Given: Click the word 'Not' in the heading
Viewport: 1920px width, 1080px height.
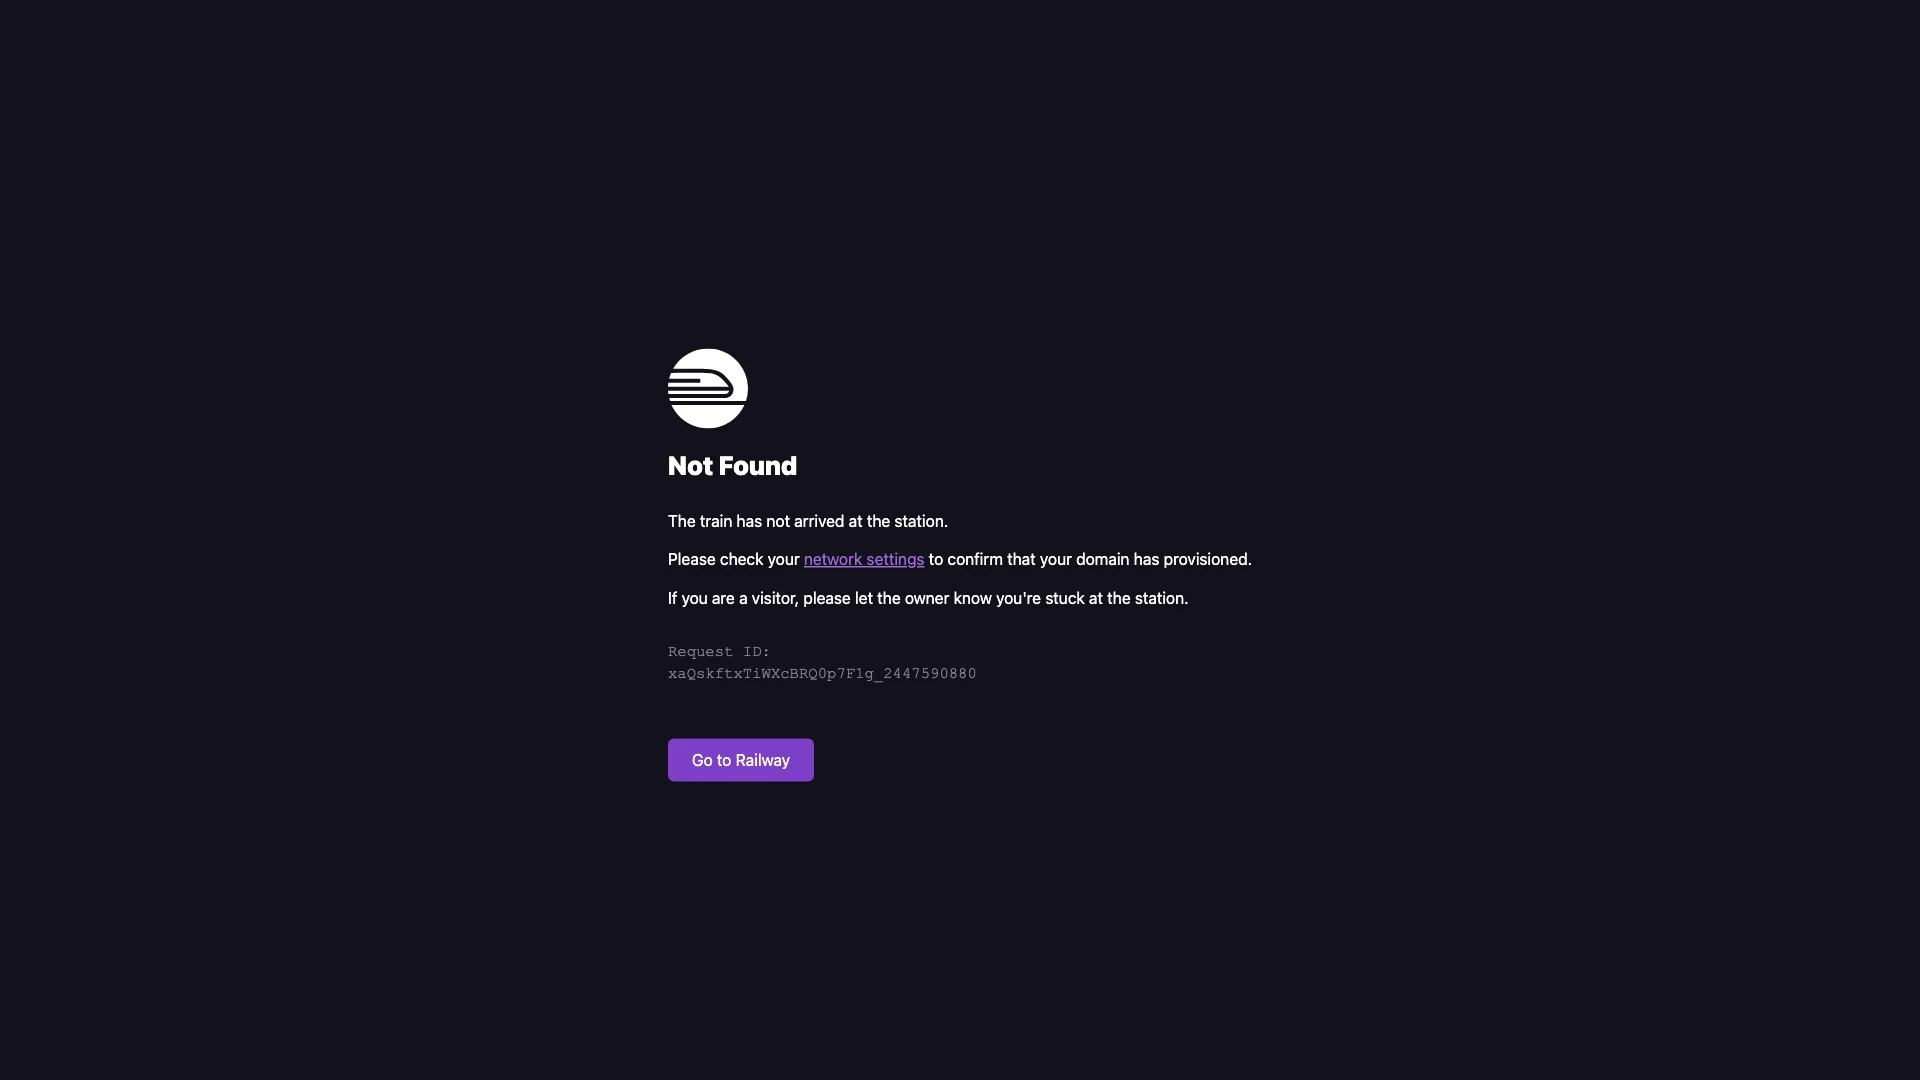Looking at the screenshot, I should (x=690, y=466).
